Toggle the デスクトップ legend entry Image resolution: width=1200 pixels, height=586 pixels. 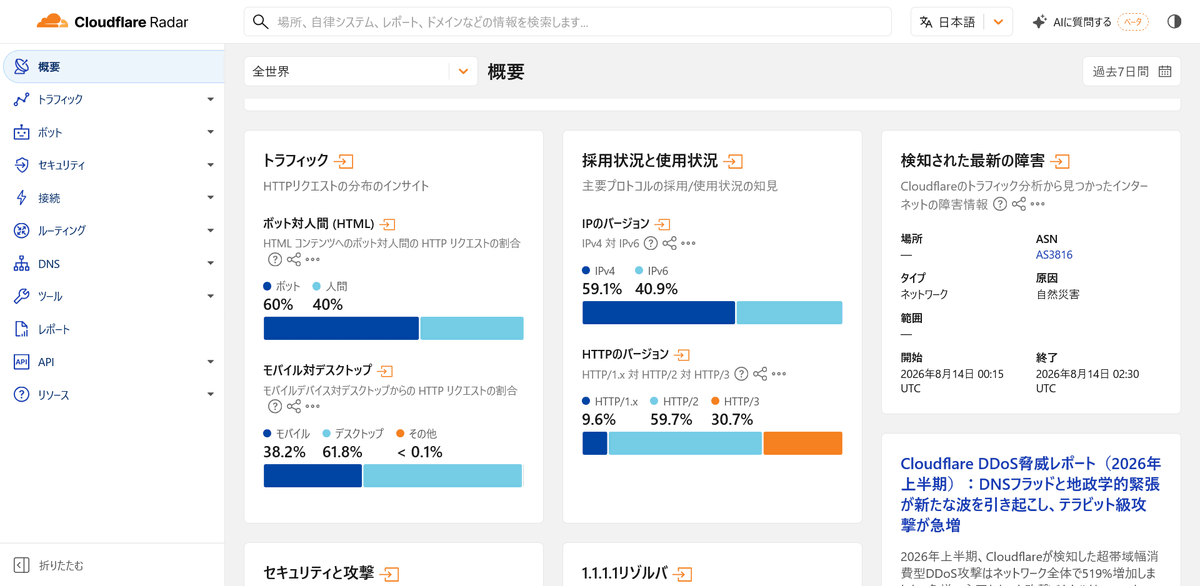point(353,434)
